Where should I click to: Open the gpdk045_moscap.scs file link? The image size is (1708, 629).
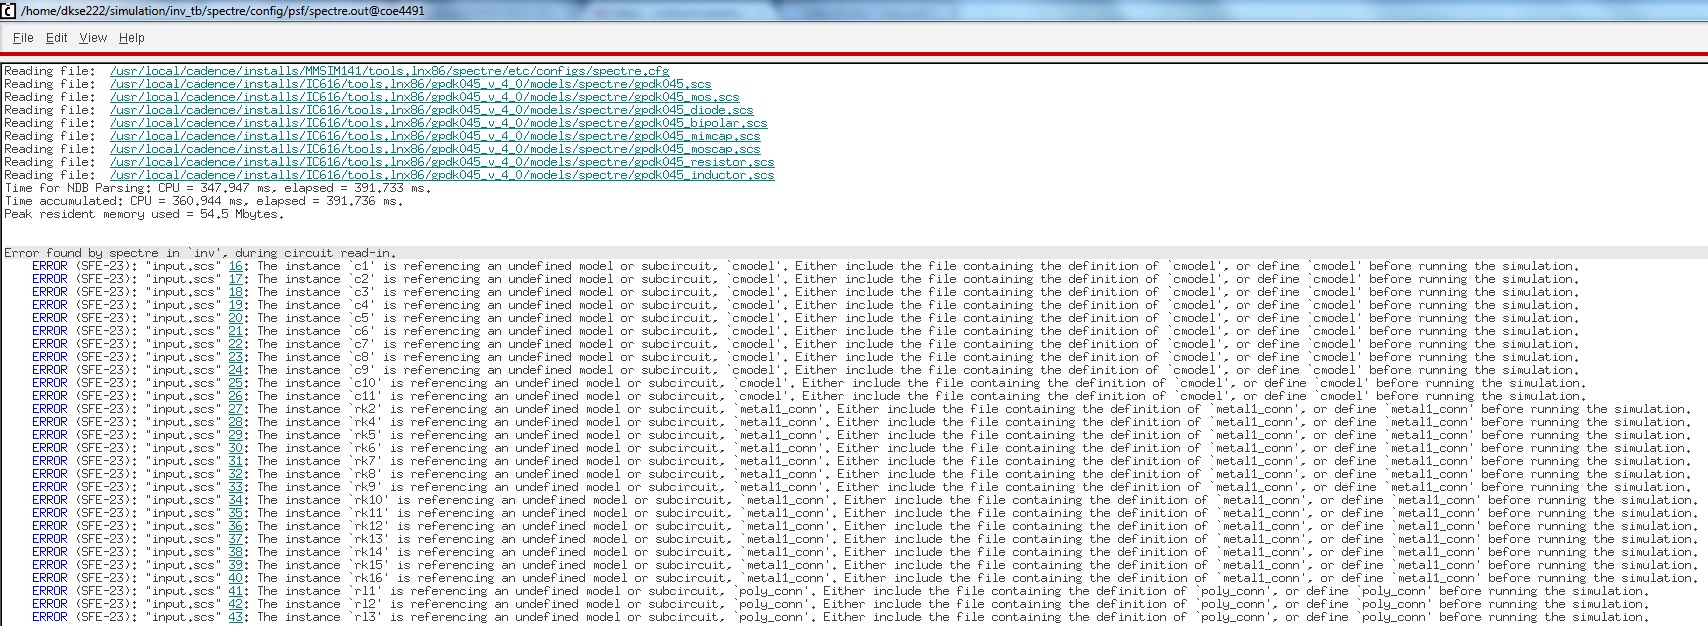(435, 149)
